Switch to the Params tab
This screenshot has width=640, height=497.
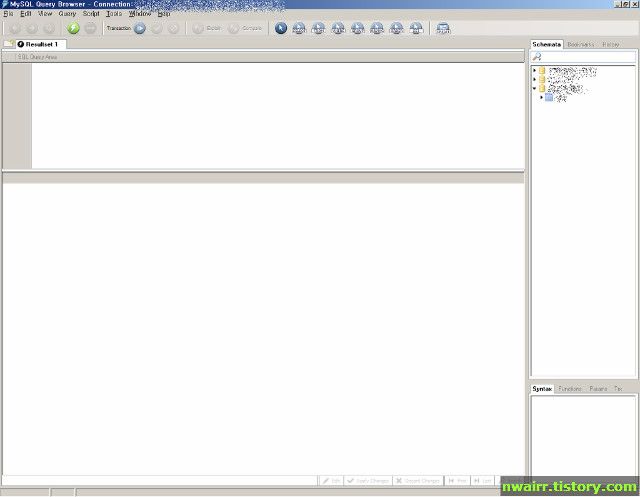pos(598,389)
